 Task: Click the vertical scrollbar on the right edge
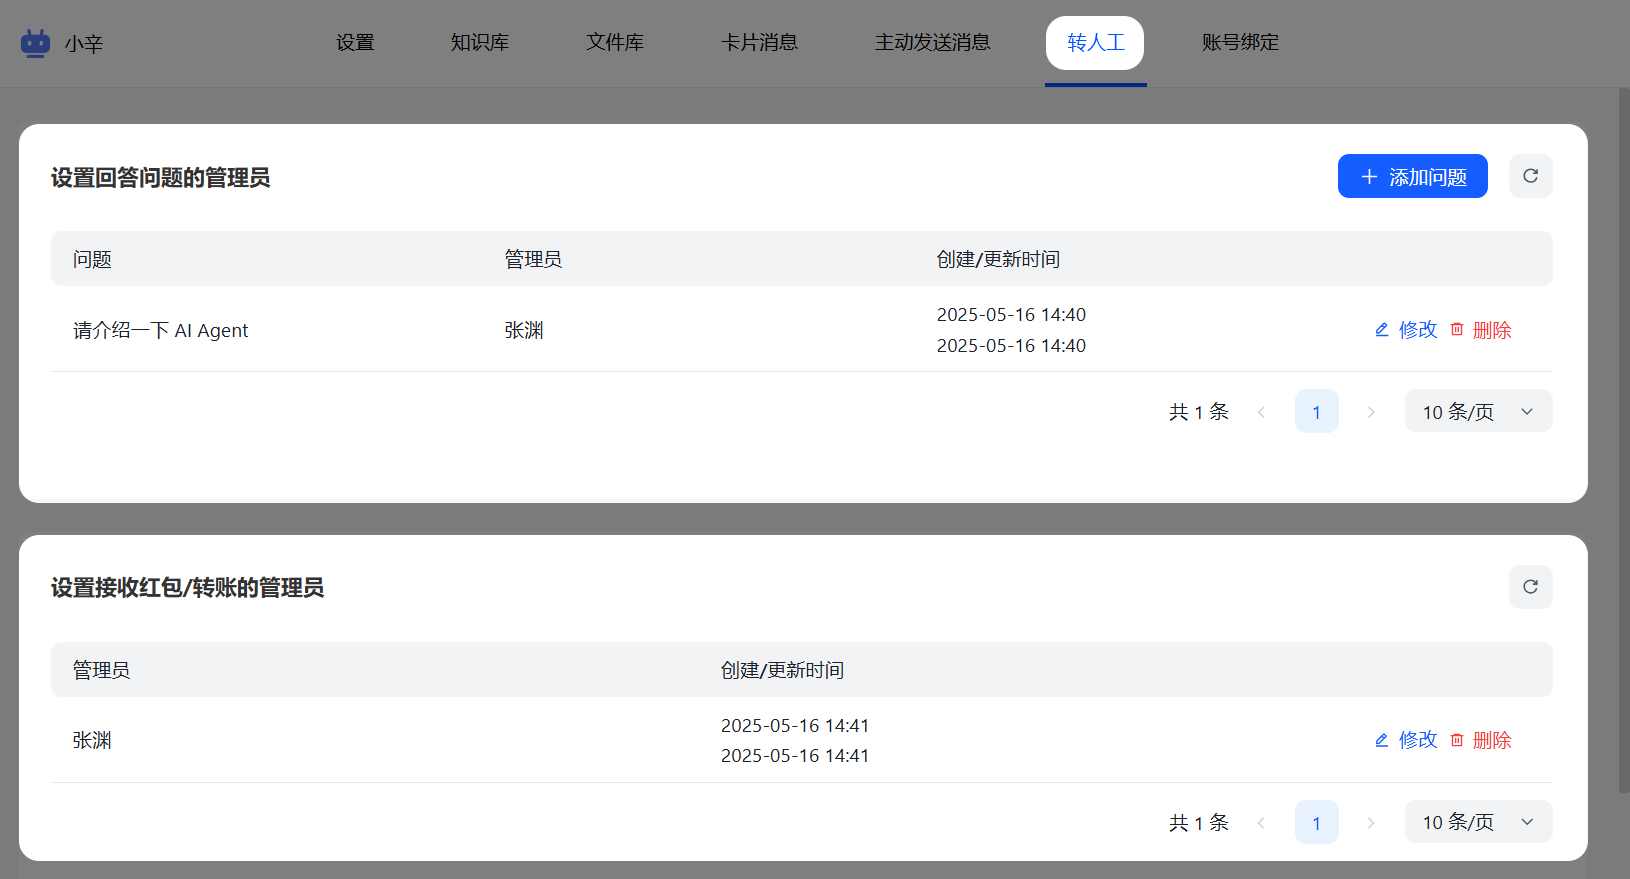(x=1623, y=440)
